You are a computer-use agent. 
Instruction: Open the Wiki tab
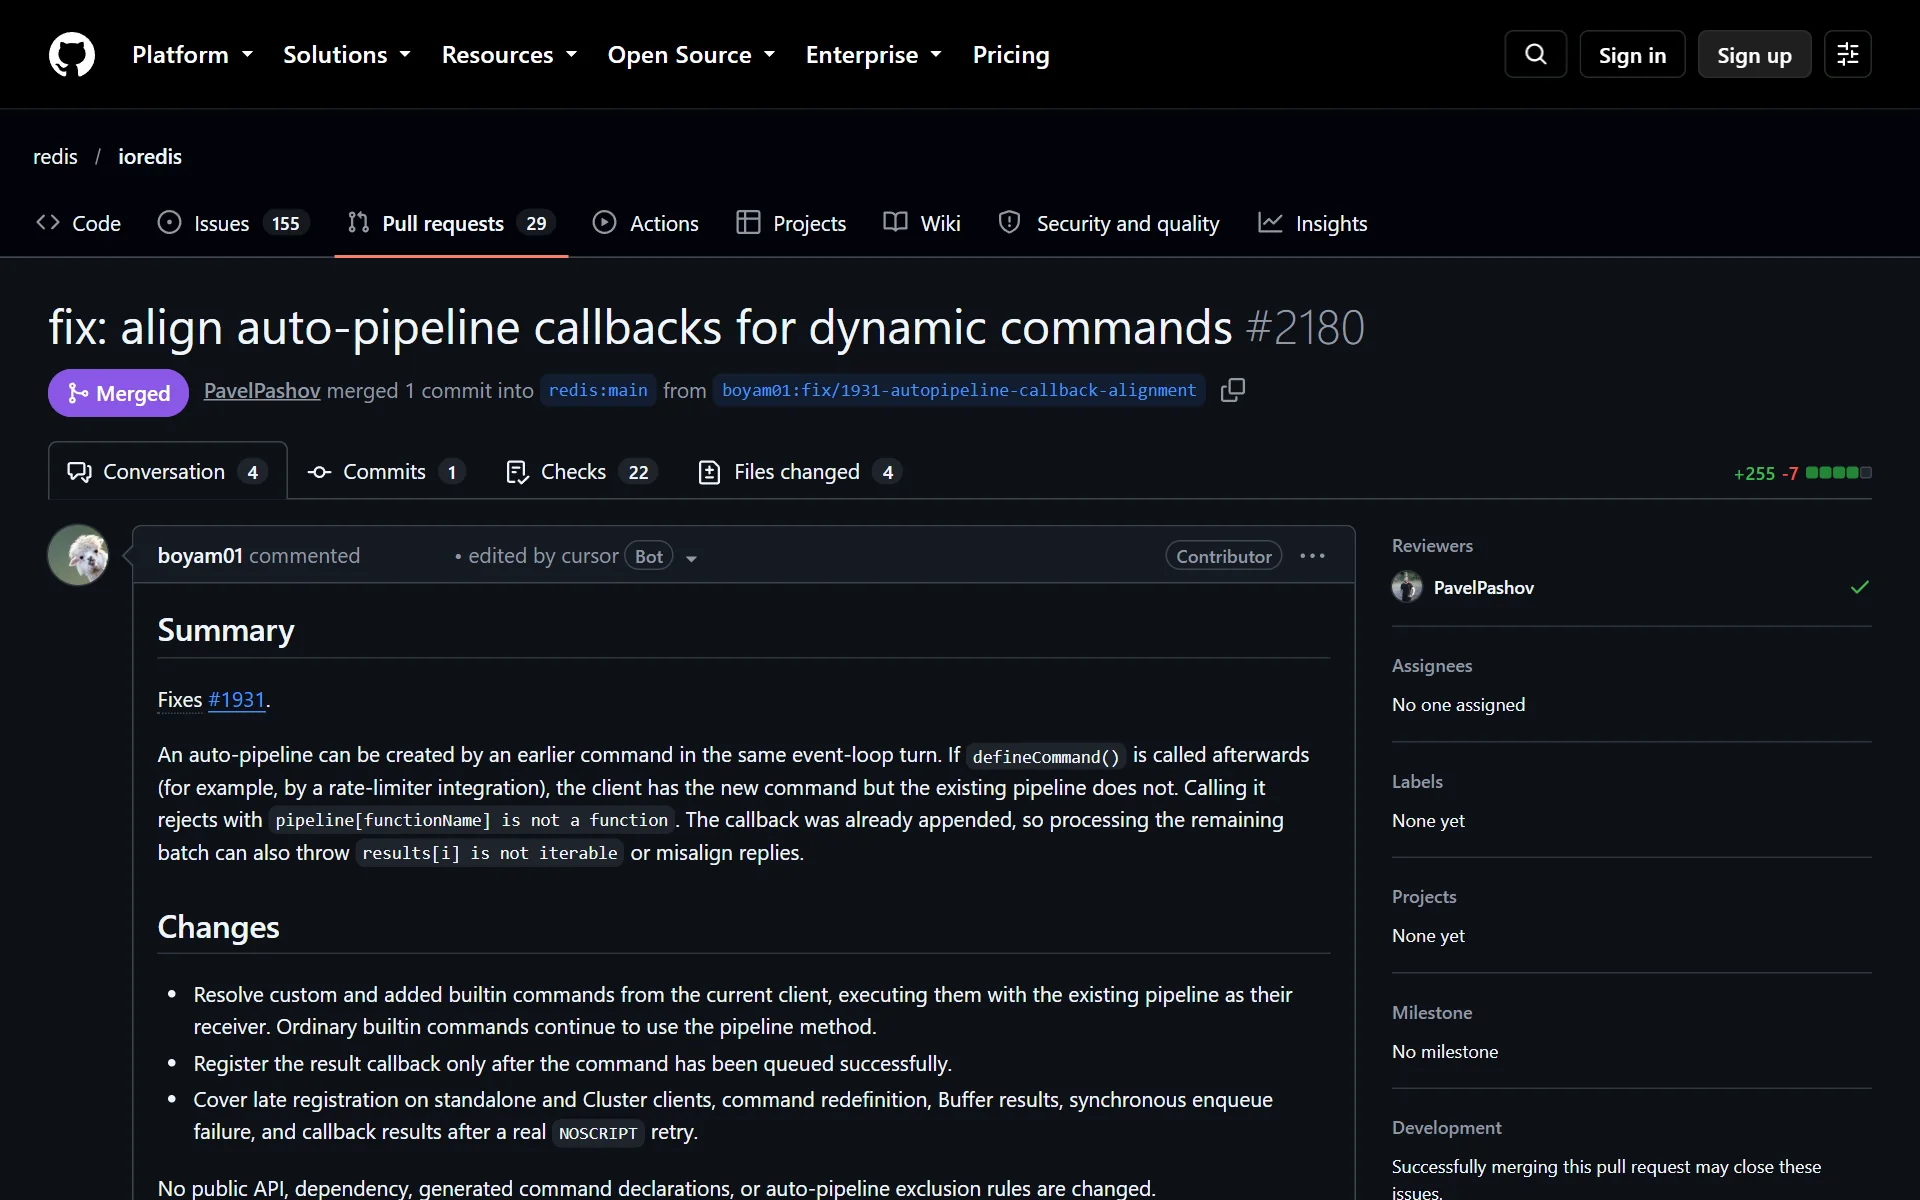point(921,223)
